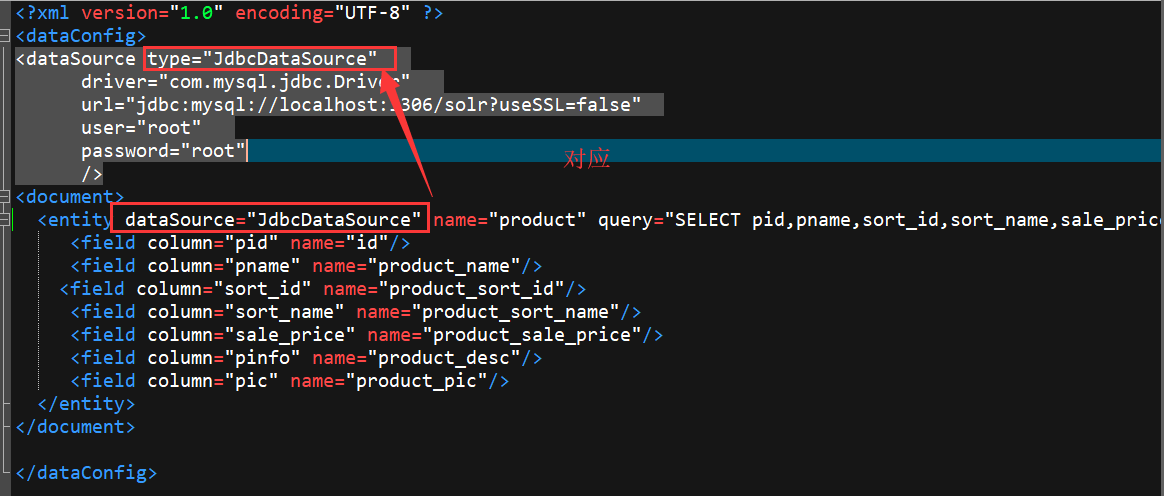The image size is (1164, 496).
Task: Click the highlighted type="JdbcDataSource" attribute
Action: (262, 59)
